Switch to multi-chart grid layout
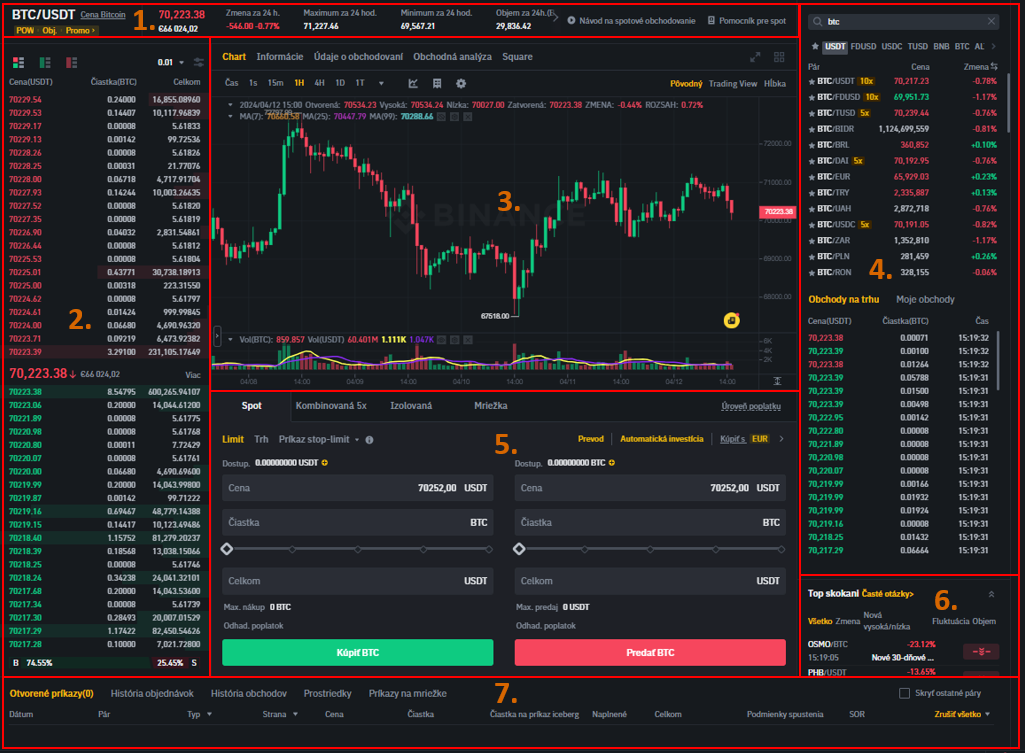Viewport: 1025px width, 753px height. point(779,57)
